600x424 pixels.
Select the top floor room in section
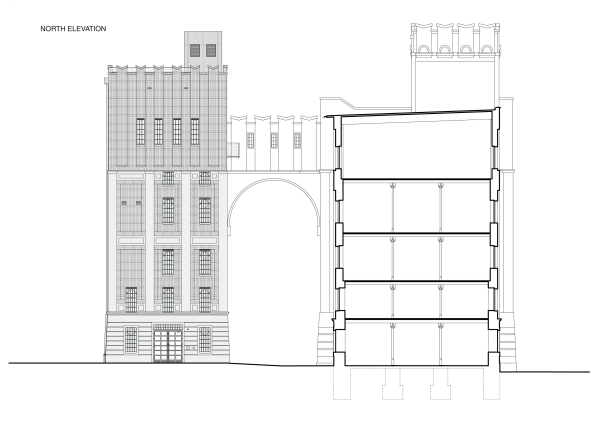click(415, 148)
